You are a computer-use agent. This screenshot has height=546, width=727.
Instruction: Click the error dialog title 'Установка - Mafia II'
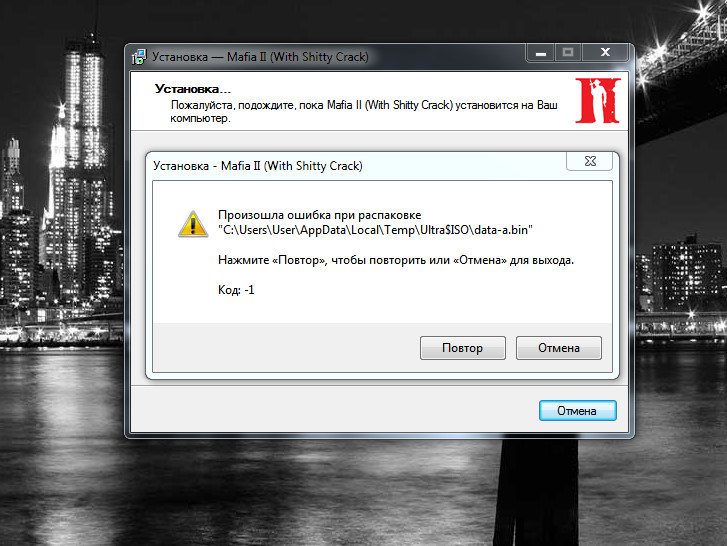click(258, 166)
